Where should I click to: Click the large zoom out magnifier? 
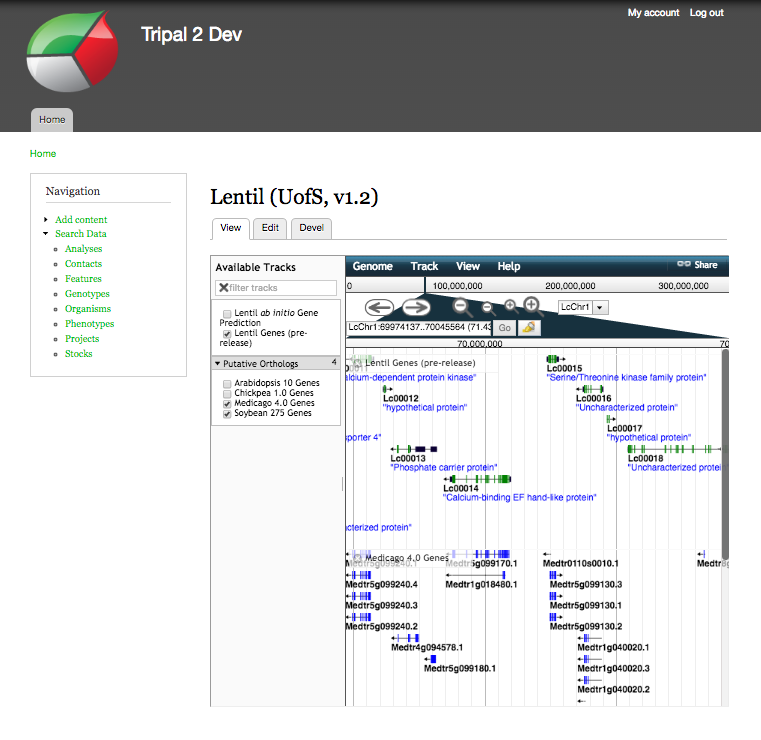pos(463,307)
